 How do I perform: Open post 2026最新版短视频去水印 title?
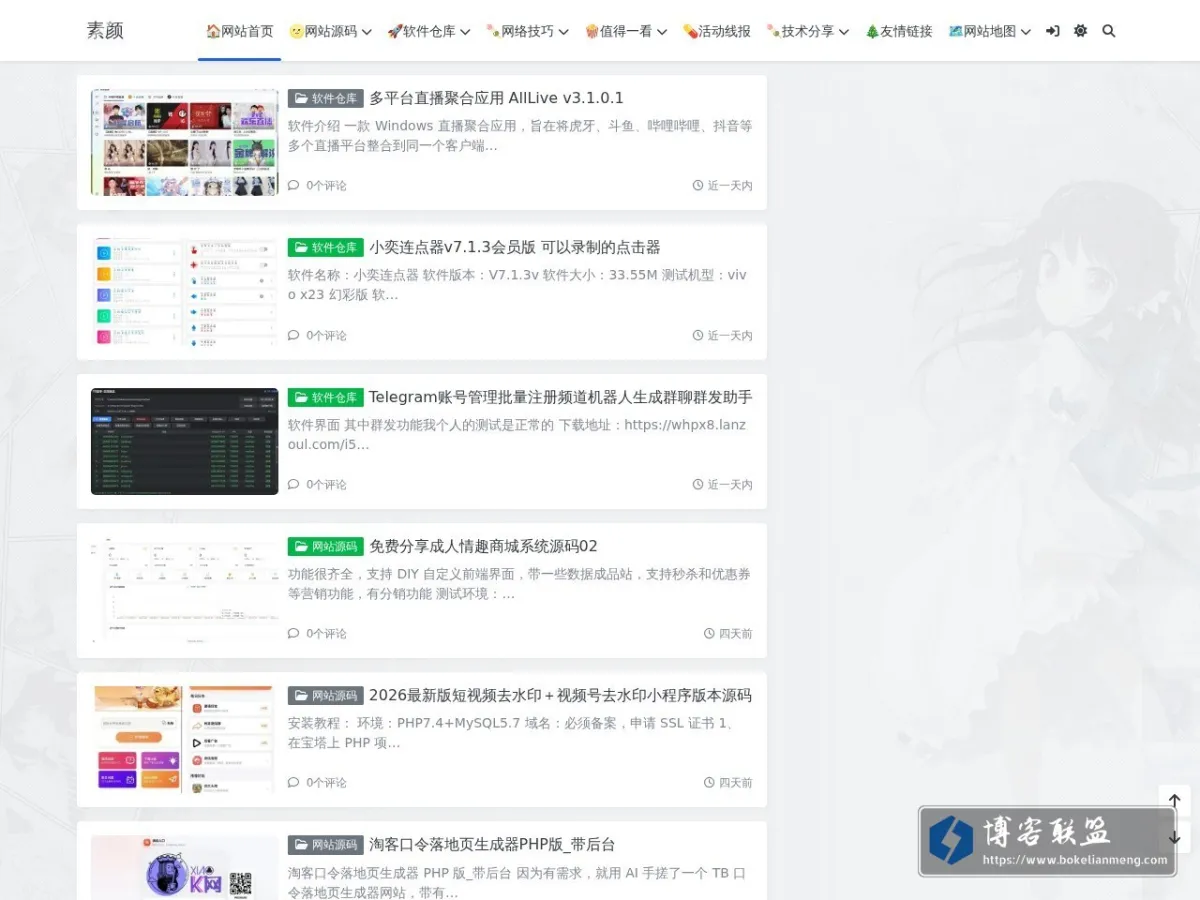pyautogui.click(x=560, y=695)
